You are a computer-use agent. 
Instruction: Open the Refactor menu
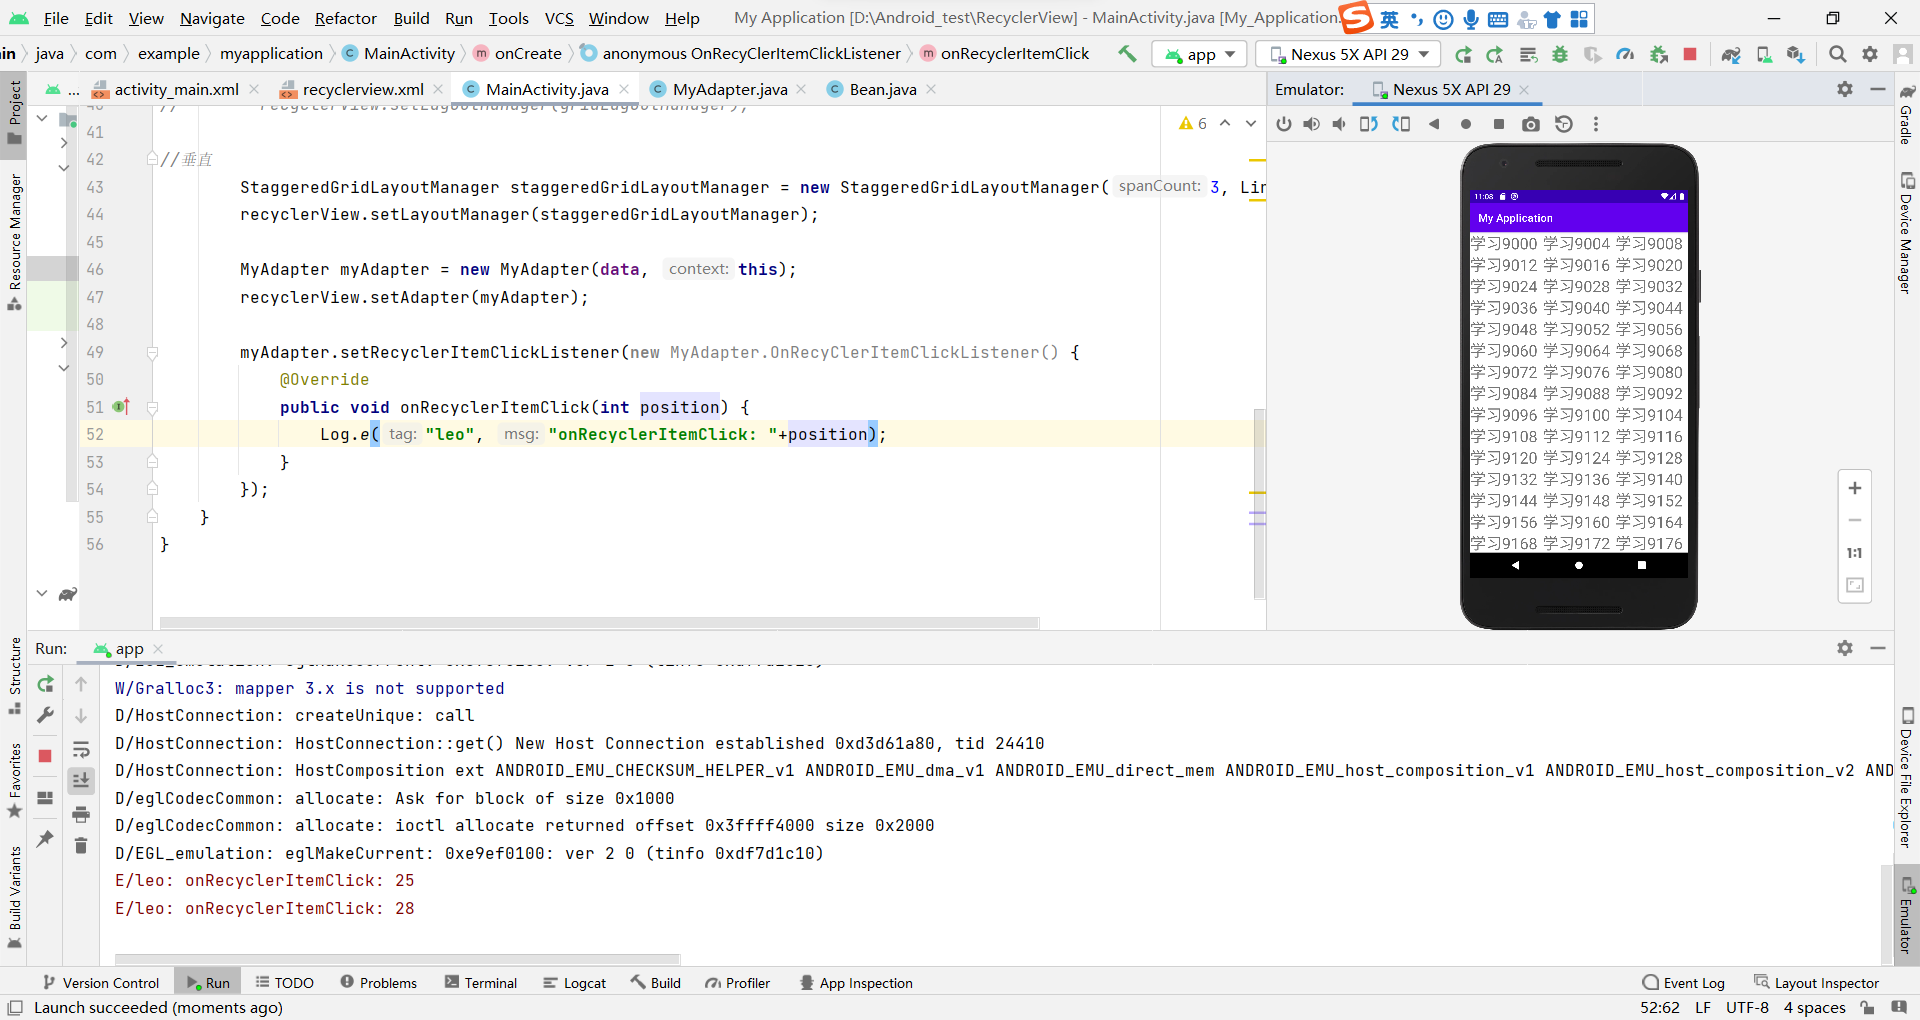point(346,18)
